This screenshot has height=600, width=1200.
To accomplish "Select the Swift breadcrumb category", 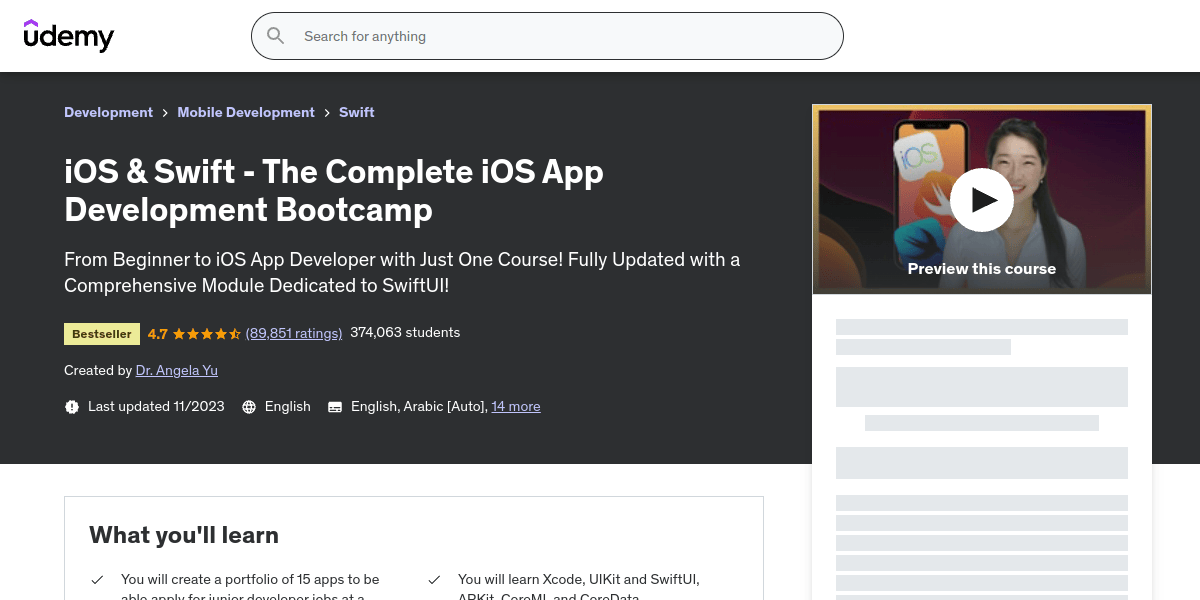I will [356, 112].
